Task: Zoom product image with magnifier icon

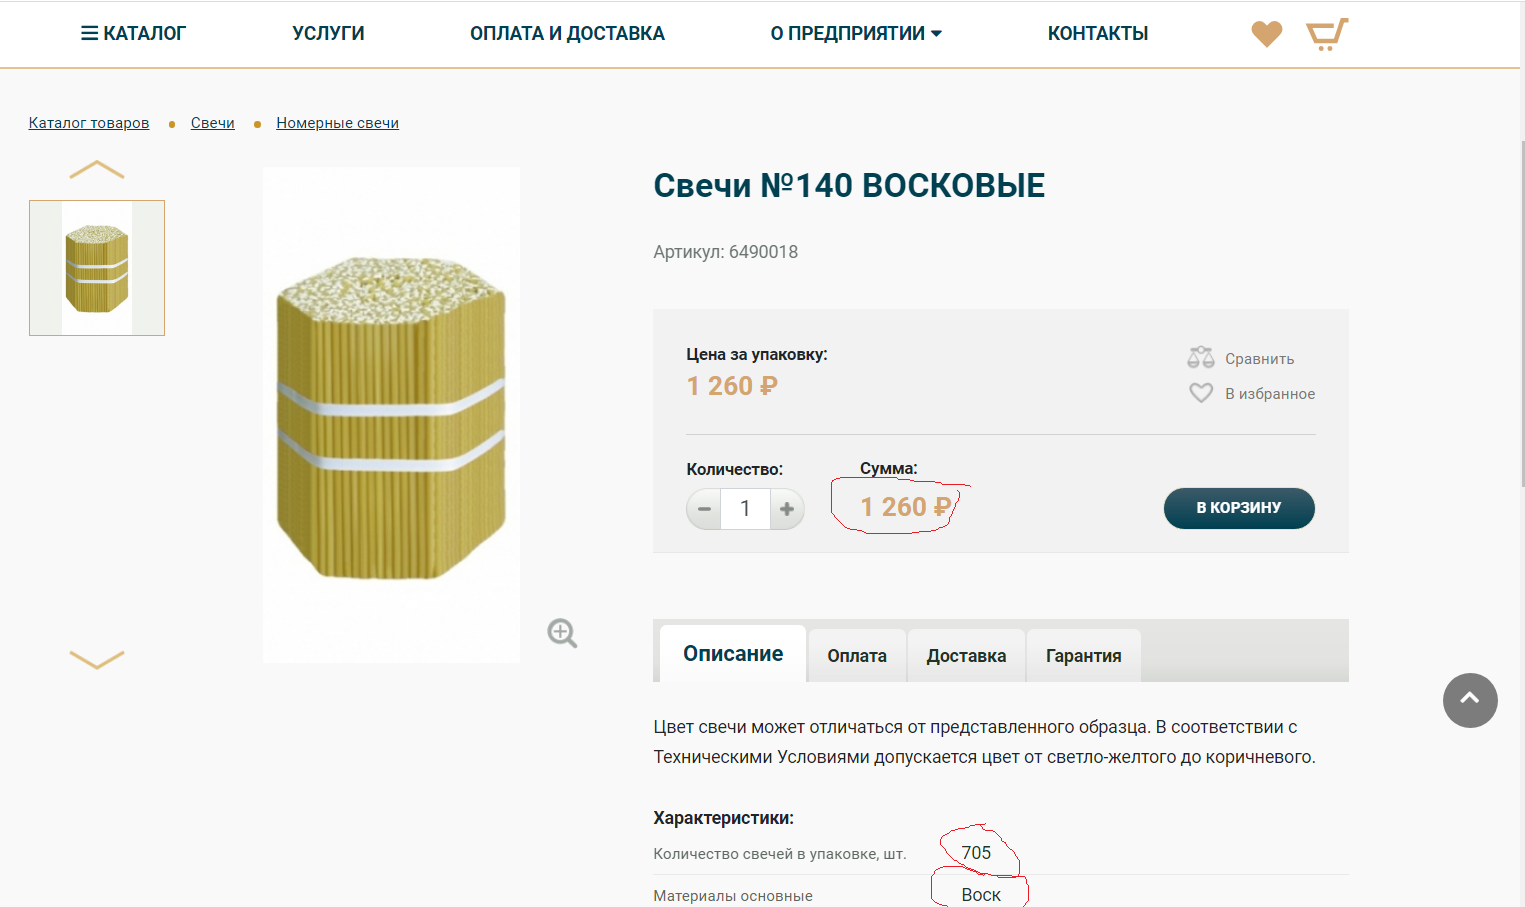Action: (562, 633)
